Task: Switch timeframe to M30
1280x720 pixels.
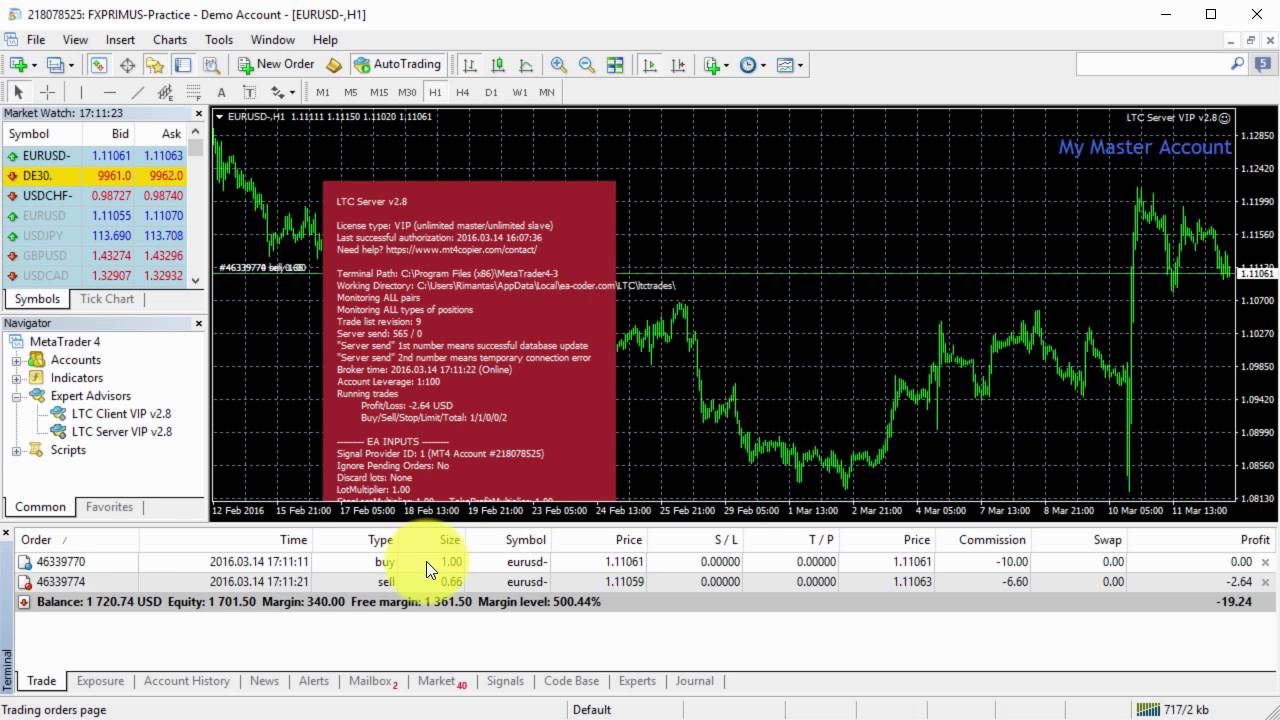Action: point(407,92)
